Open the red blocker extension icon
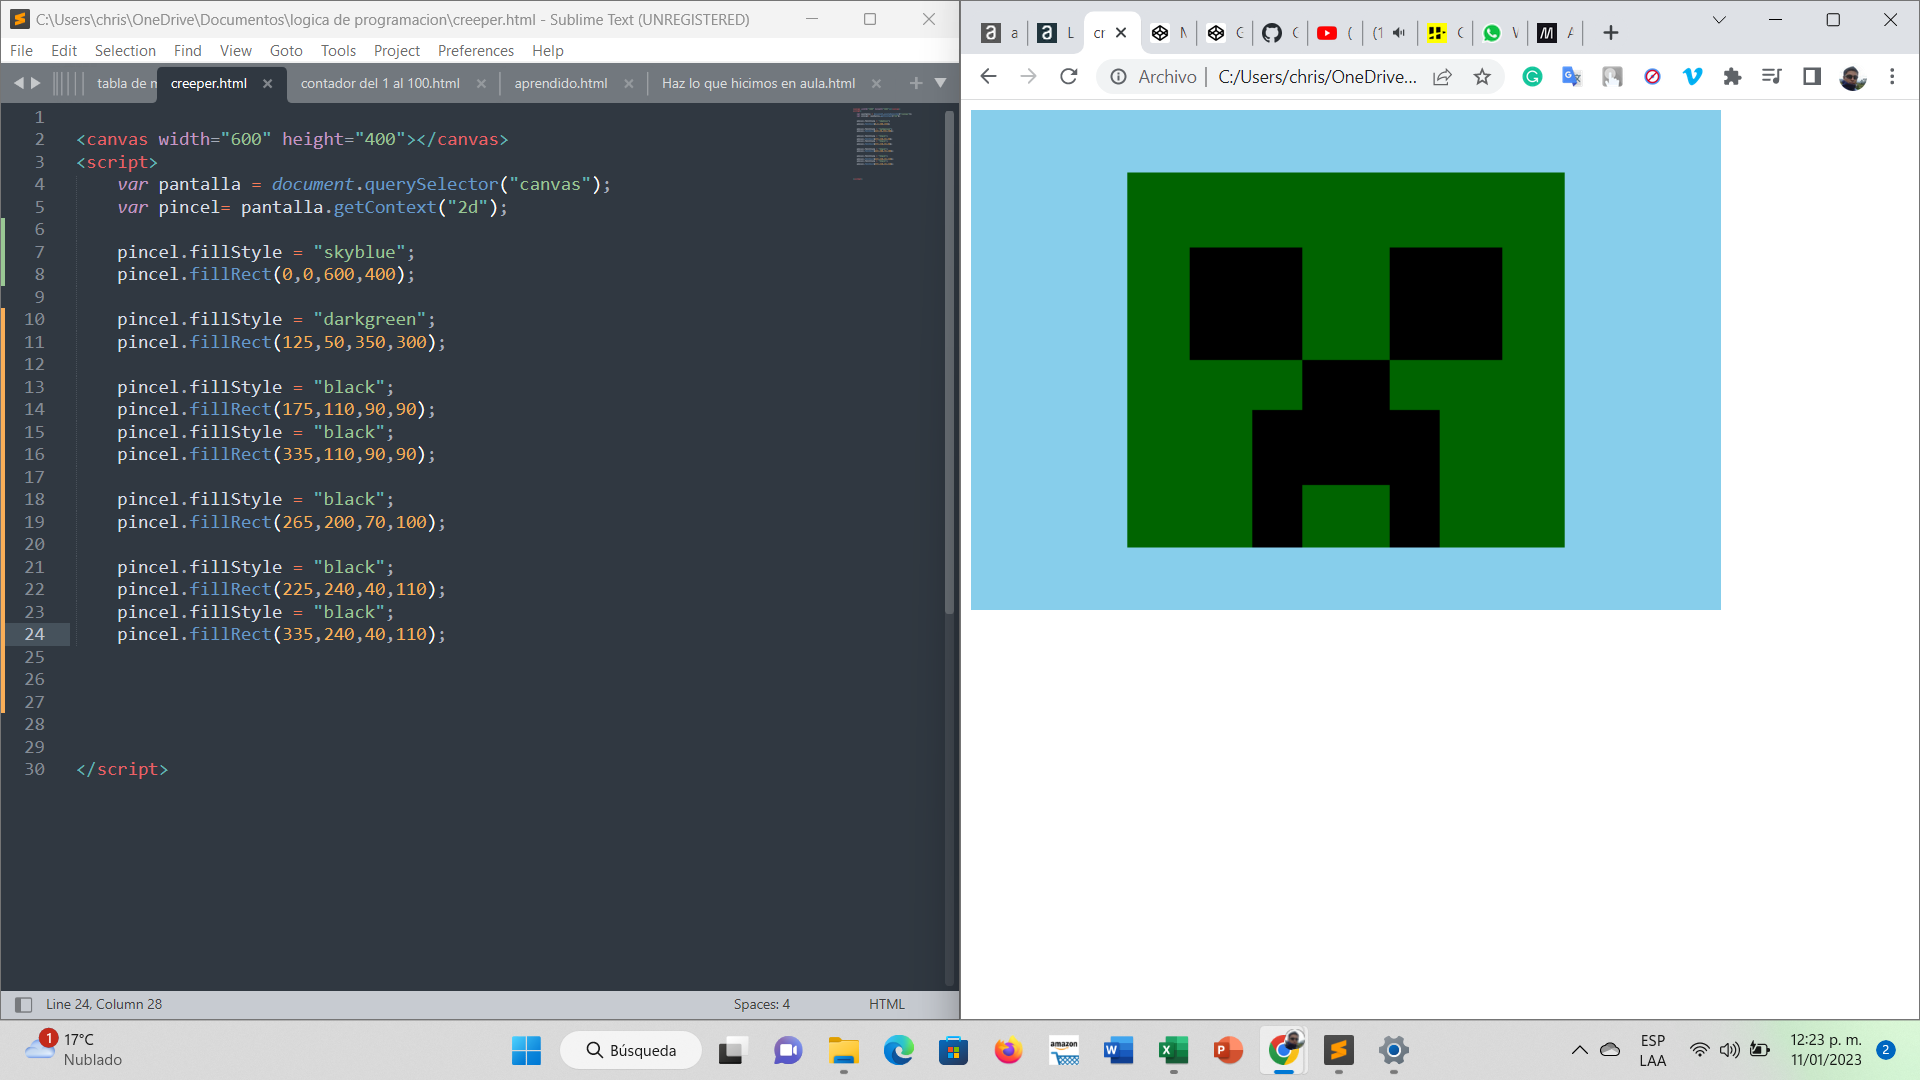Viewport: 1920px width, 1080px height. (1652, 77)
